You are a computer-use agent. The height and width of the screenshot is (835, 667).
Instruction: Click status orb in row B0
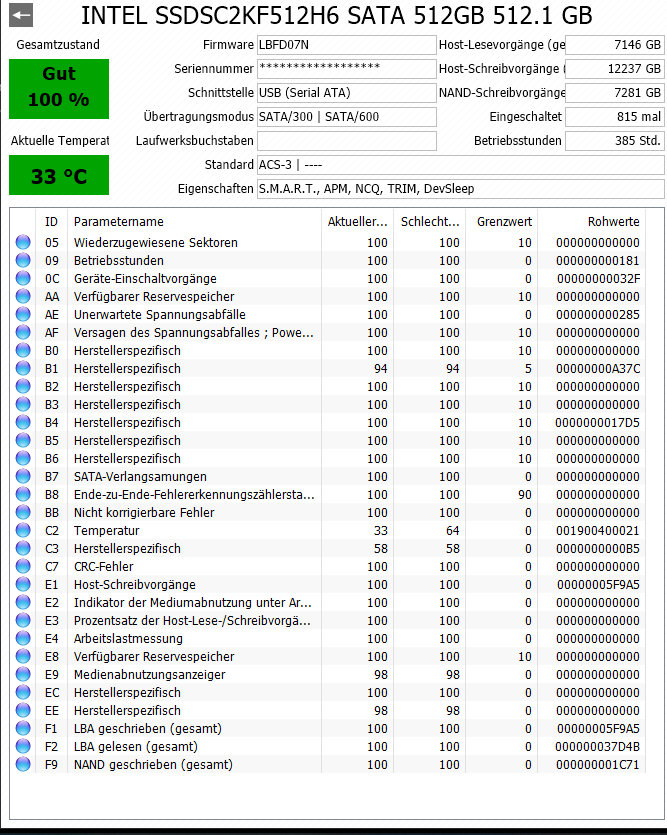click(23, 350)
